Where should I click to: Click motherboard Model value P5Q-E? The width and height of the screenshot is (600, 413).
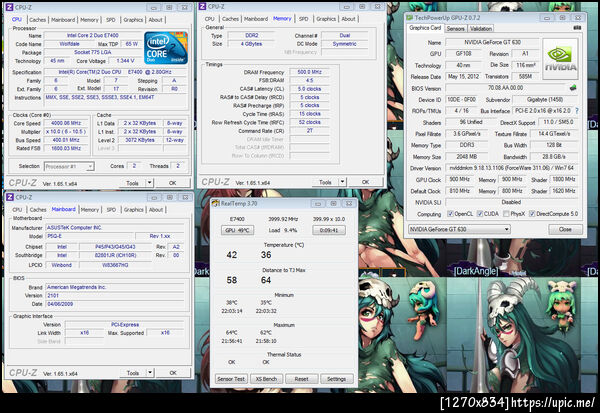89,236
